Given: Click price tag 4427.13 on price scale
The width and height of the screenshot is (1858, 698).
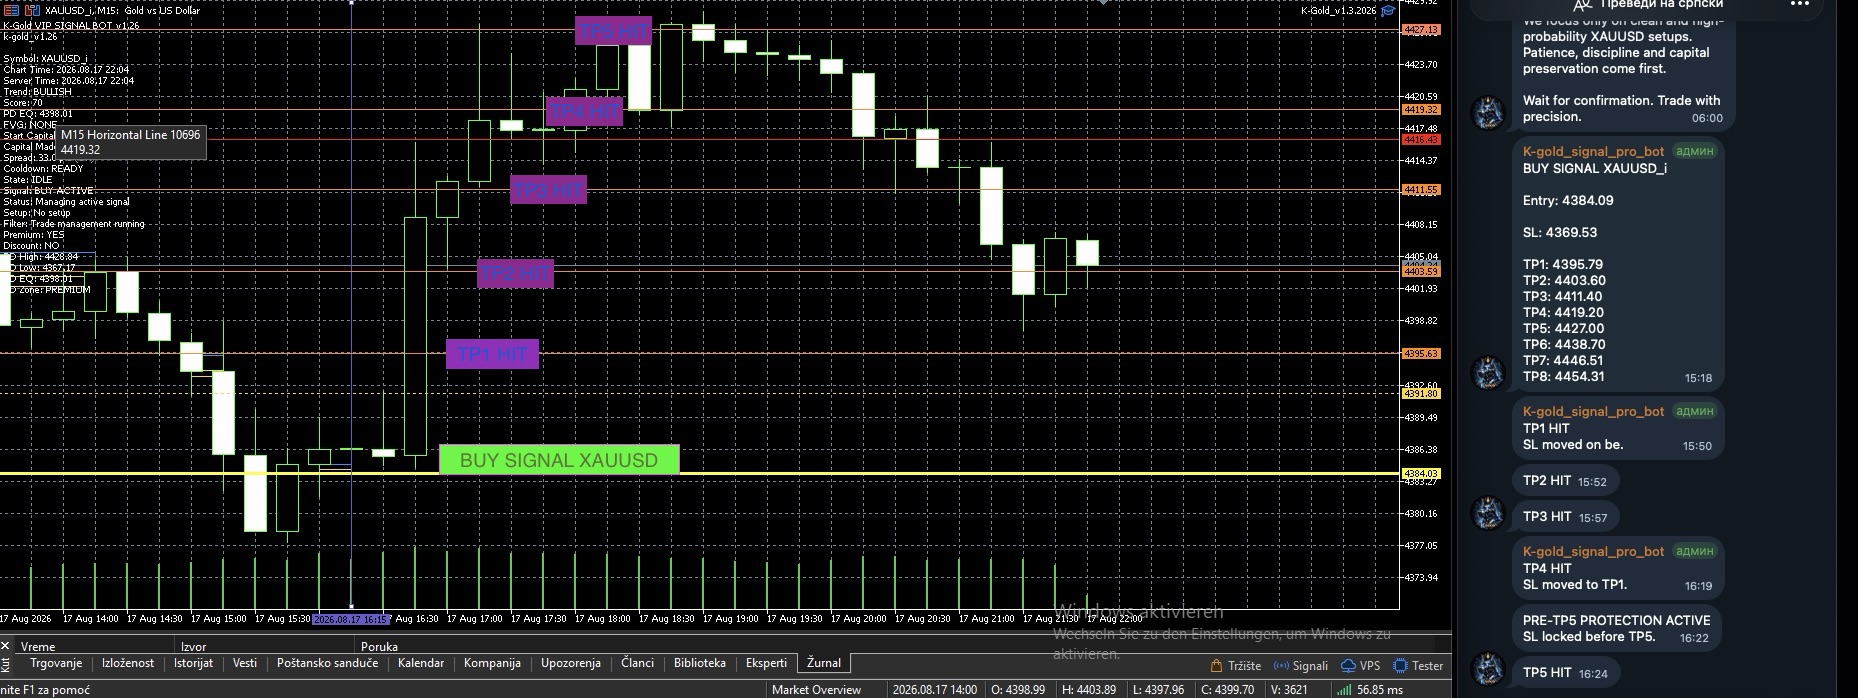Looking at the screenshot, I should (x=1421, y=30).
